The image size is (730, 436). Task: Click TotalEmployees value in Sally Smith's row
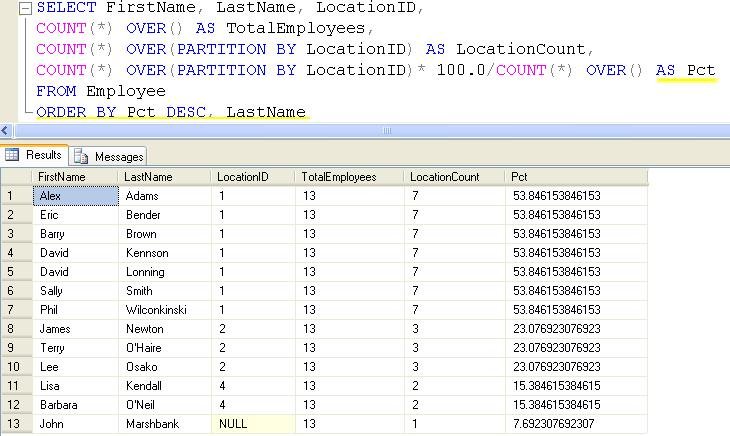point(350,291)
